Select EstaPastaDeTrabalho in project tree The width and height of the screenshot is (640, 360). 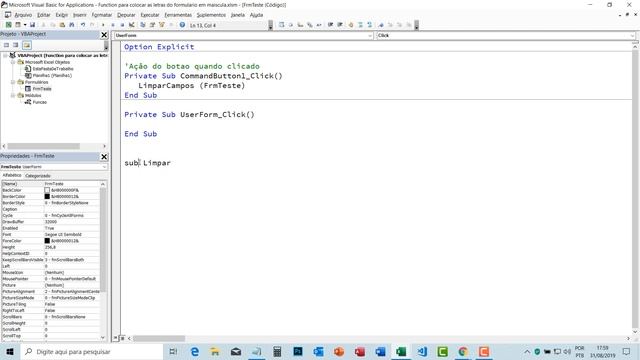point(53,69)
